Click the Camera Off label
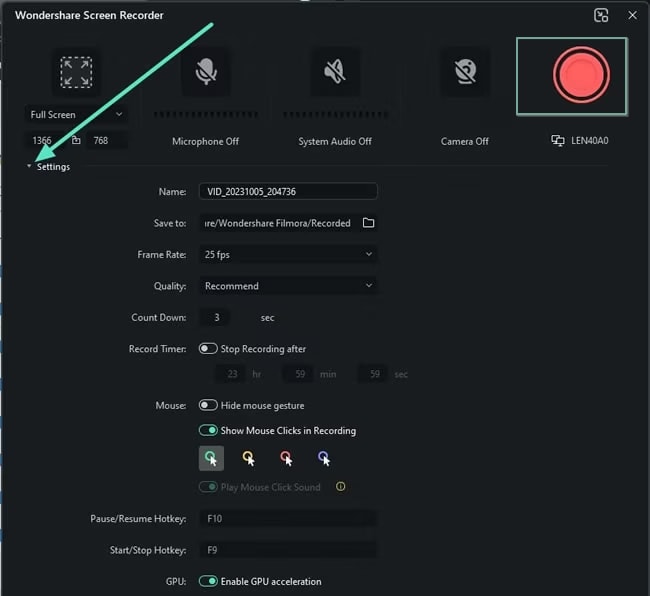 pyautogui.click(x=465, y=141)
